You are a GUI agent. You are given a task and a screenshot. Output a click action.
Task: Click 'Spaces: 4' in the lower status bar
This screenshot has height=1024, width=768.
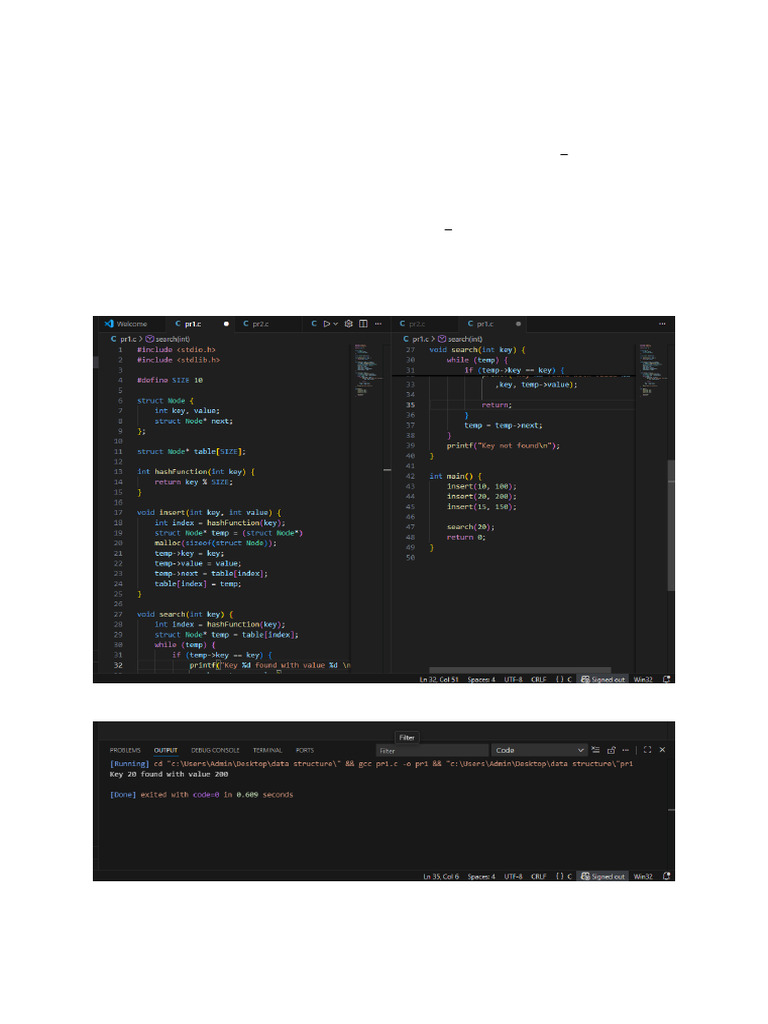click(x=481, y=876)
